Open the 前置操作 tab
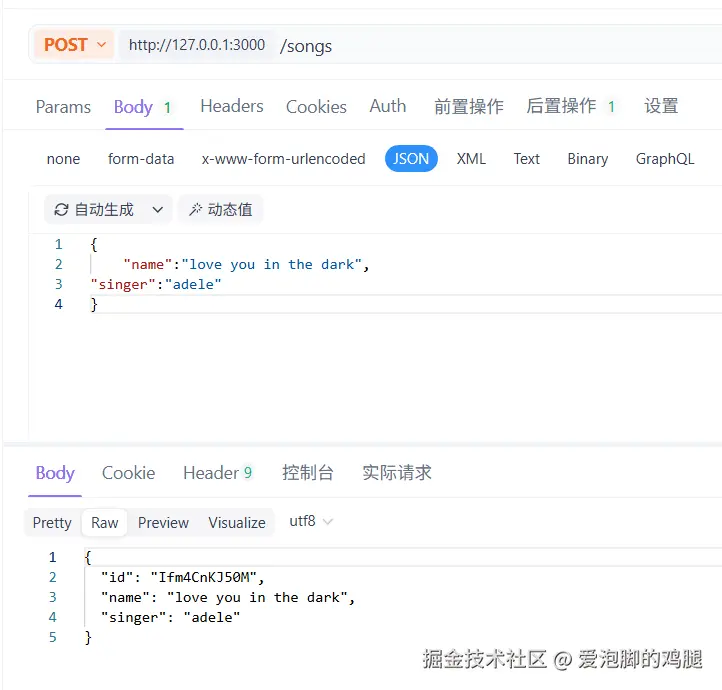The height and width of the screenshot is (690, 722). (x=469, y=106)
